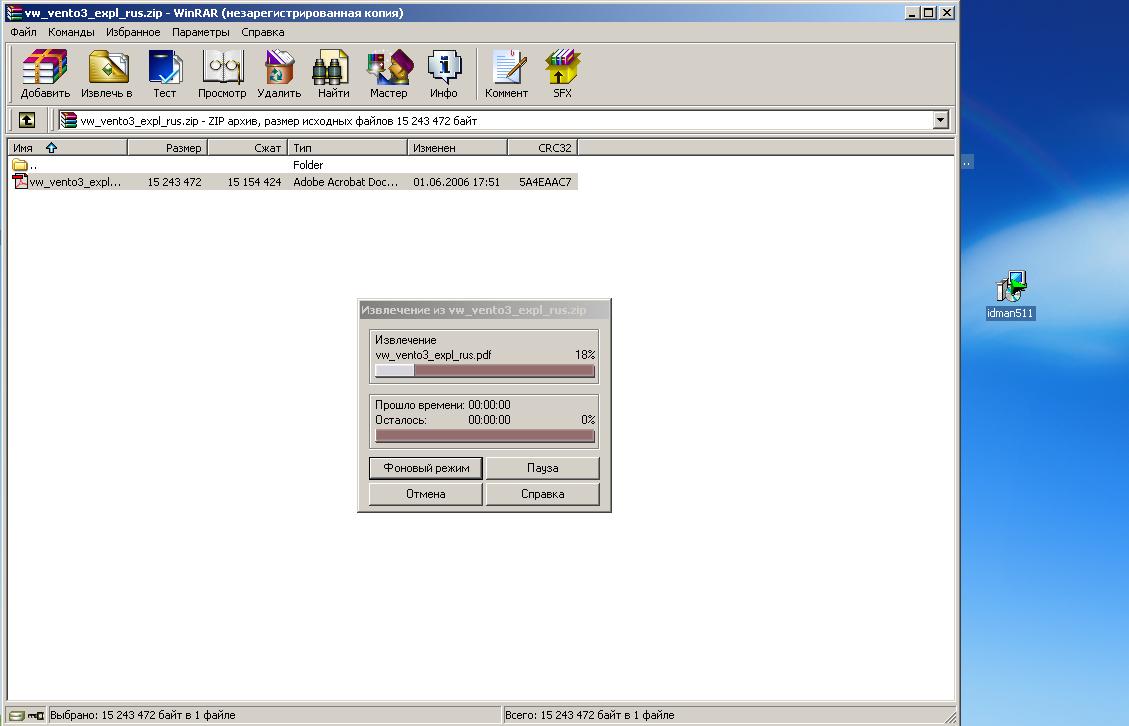
Task: Open the Справка menu
Action: tap(263, 32)
